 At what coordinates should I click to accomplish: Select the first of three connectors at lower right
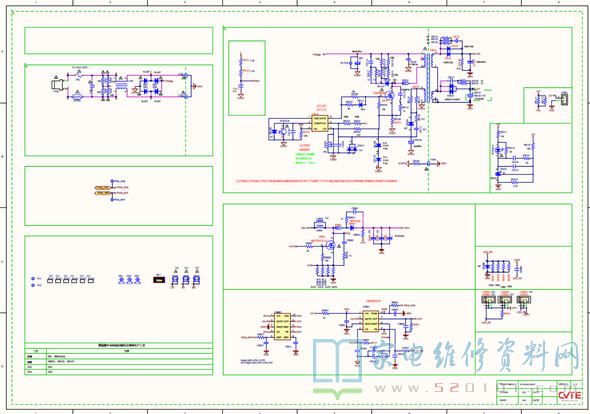(x=488, y=300)
